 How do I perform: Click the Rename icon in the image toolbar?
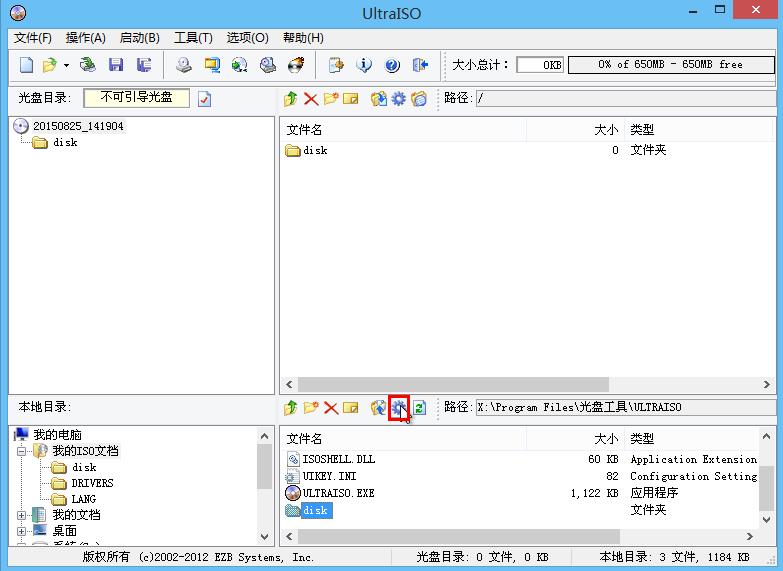pos(351,99)
